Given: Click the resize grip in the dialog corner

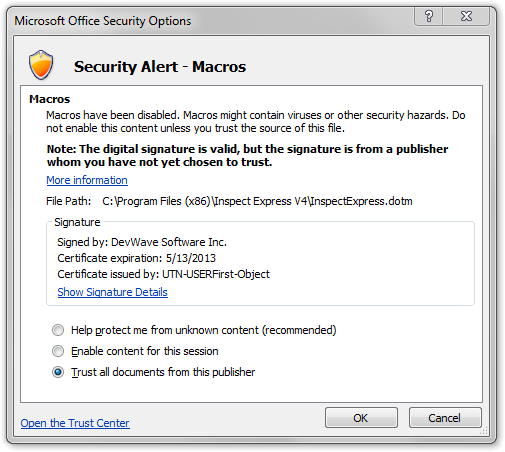Looking at the screenshot, I should [x=484, y=431].
